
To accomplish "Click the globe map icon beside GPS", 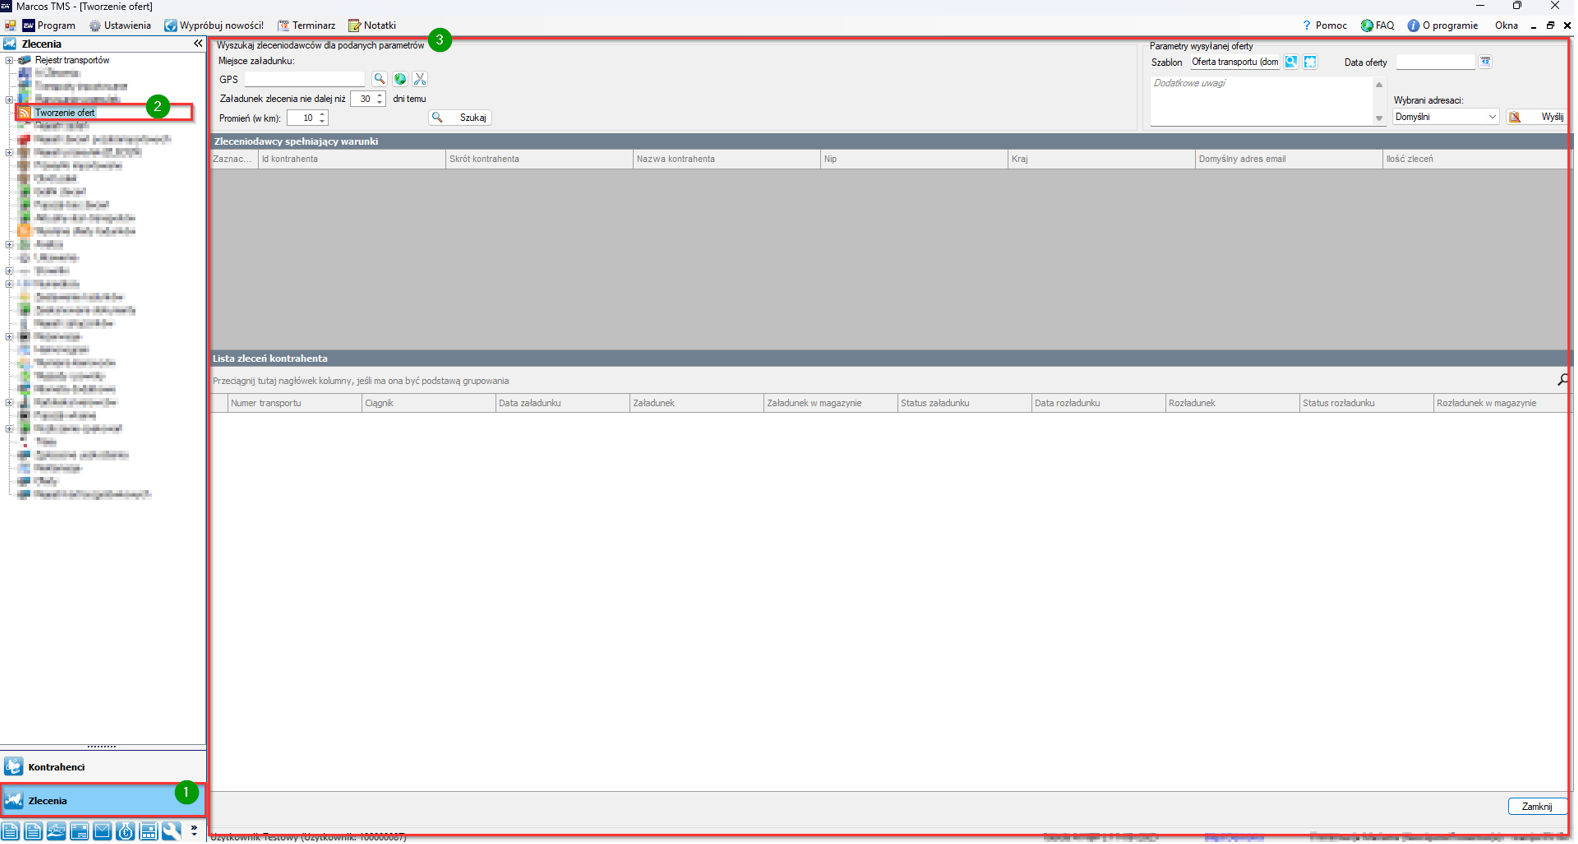I will (400, 79).
